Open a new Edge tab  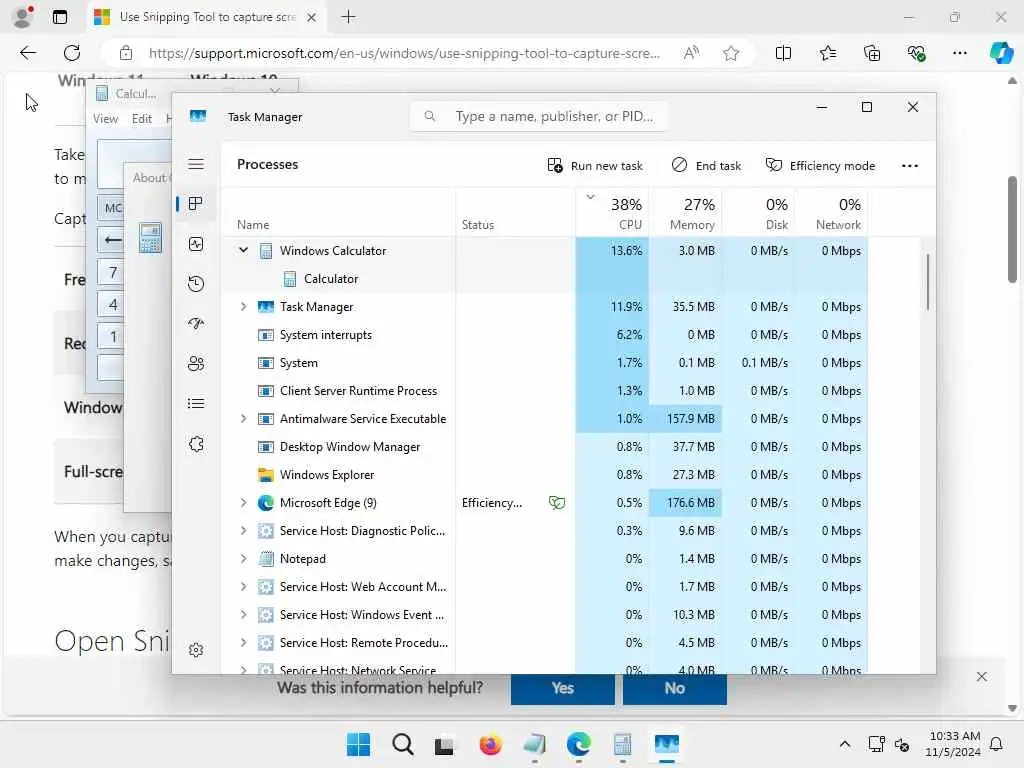click(349, 17)
